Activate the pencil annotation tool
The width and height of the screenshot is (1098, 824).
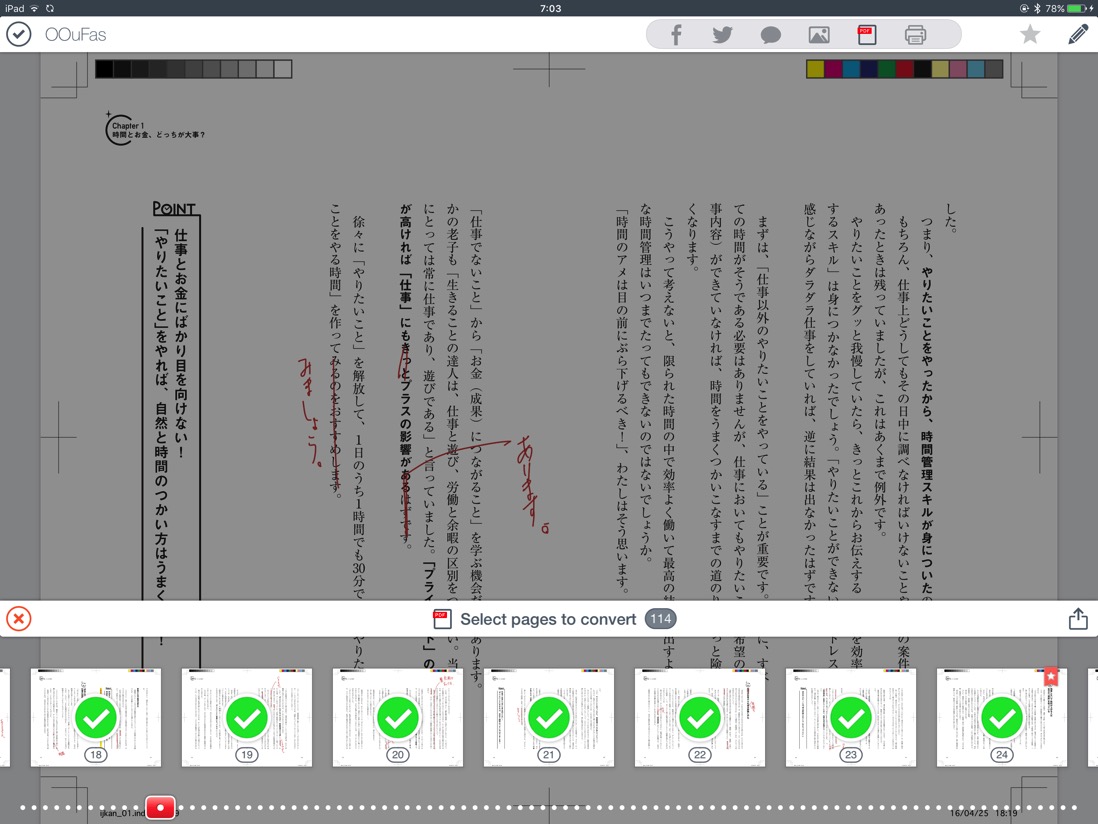click(1078, 34)
